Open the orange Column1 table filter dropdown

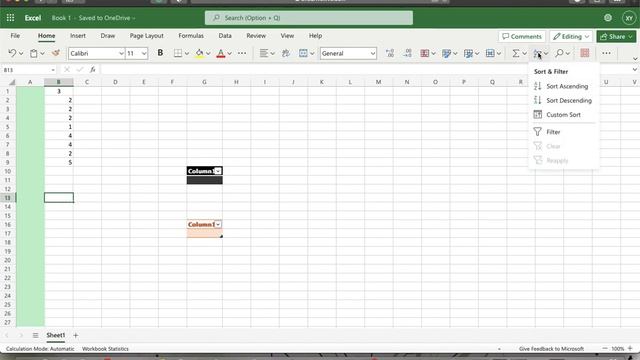218,224
